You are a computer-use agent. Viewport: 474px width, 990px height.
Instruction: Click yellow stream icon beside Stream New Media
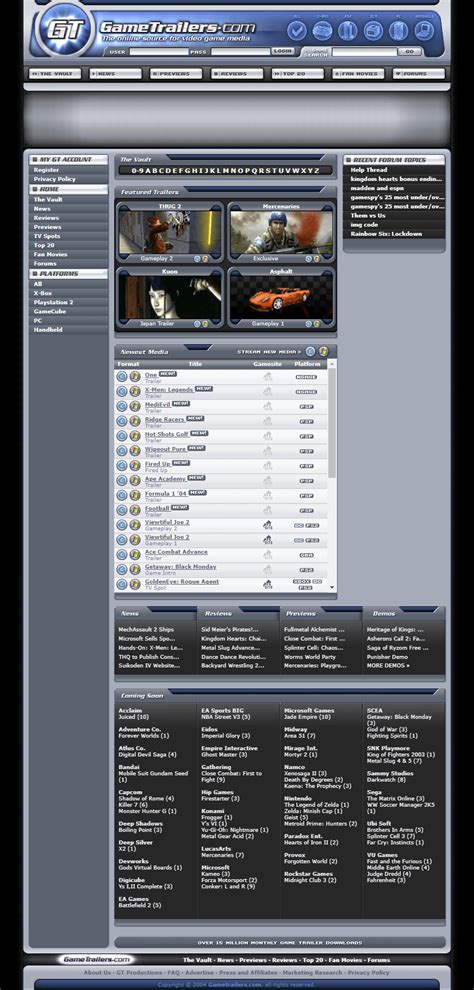(324, 351)
